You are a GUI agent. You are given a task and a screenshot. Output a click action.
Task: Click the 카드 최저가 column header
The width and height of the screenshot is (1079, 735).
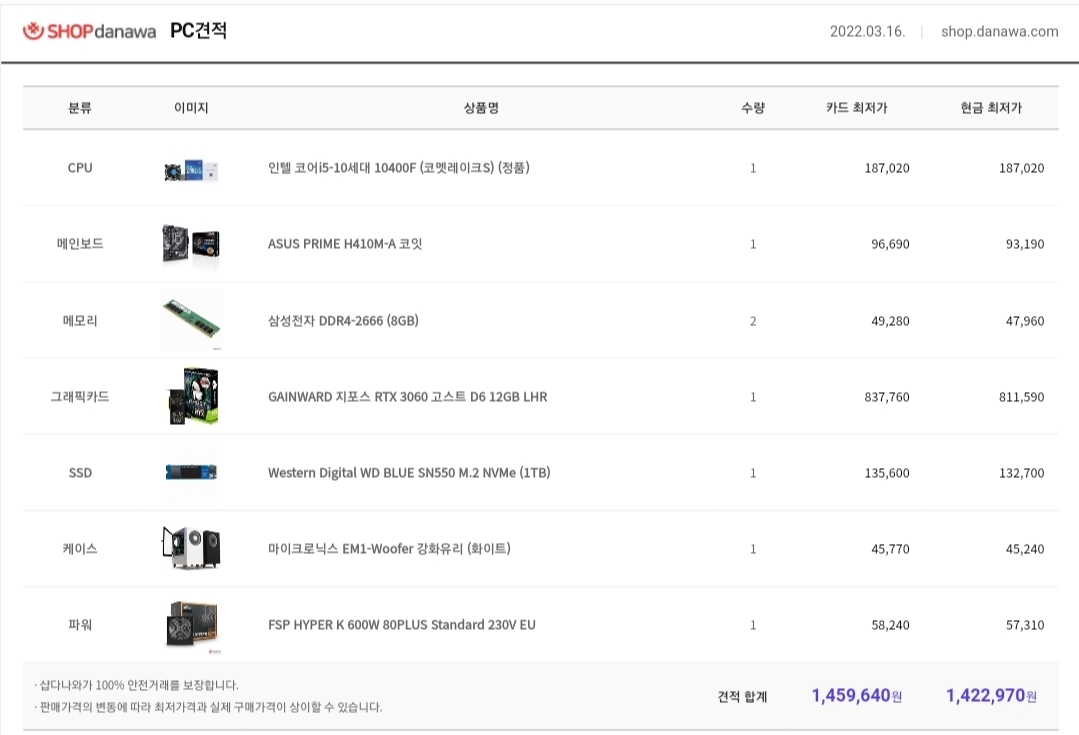(857, 108)
